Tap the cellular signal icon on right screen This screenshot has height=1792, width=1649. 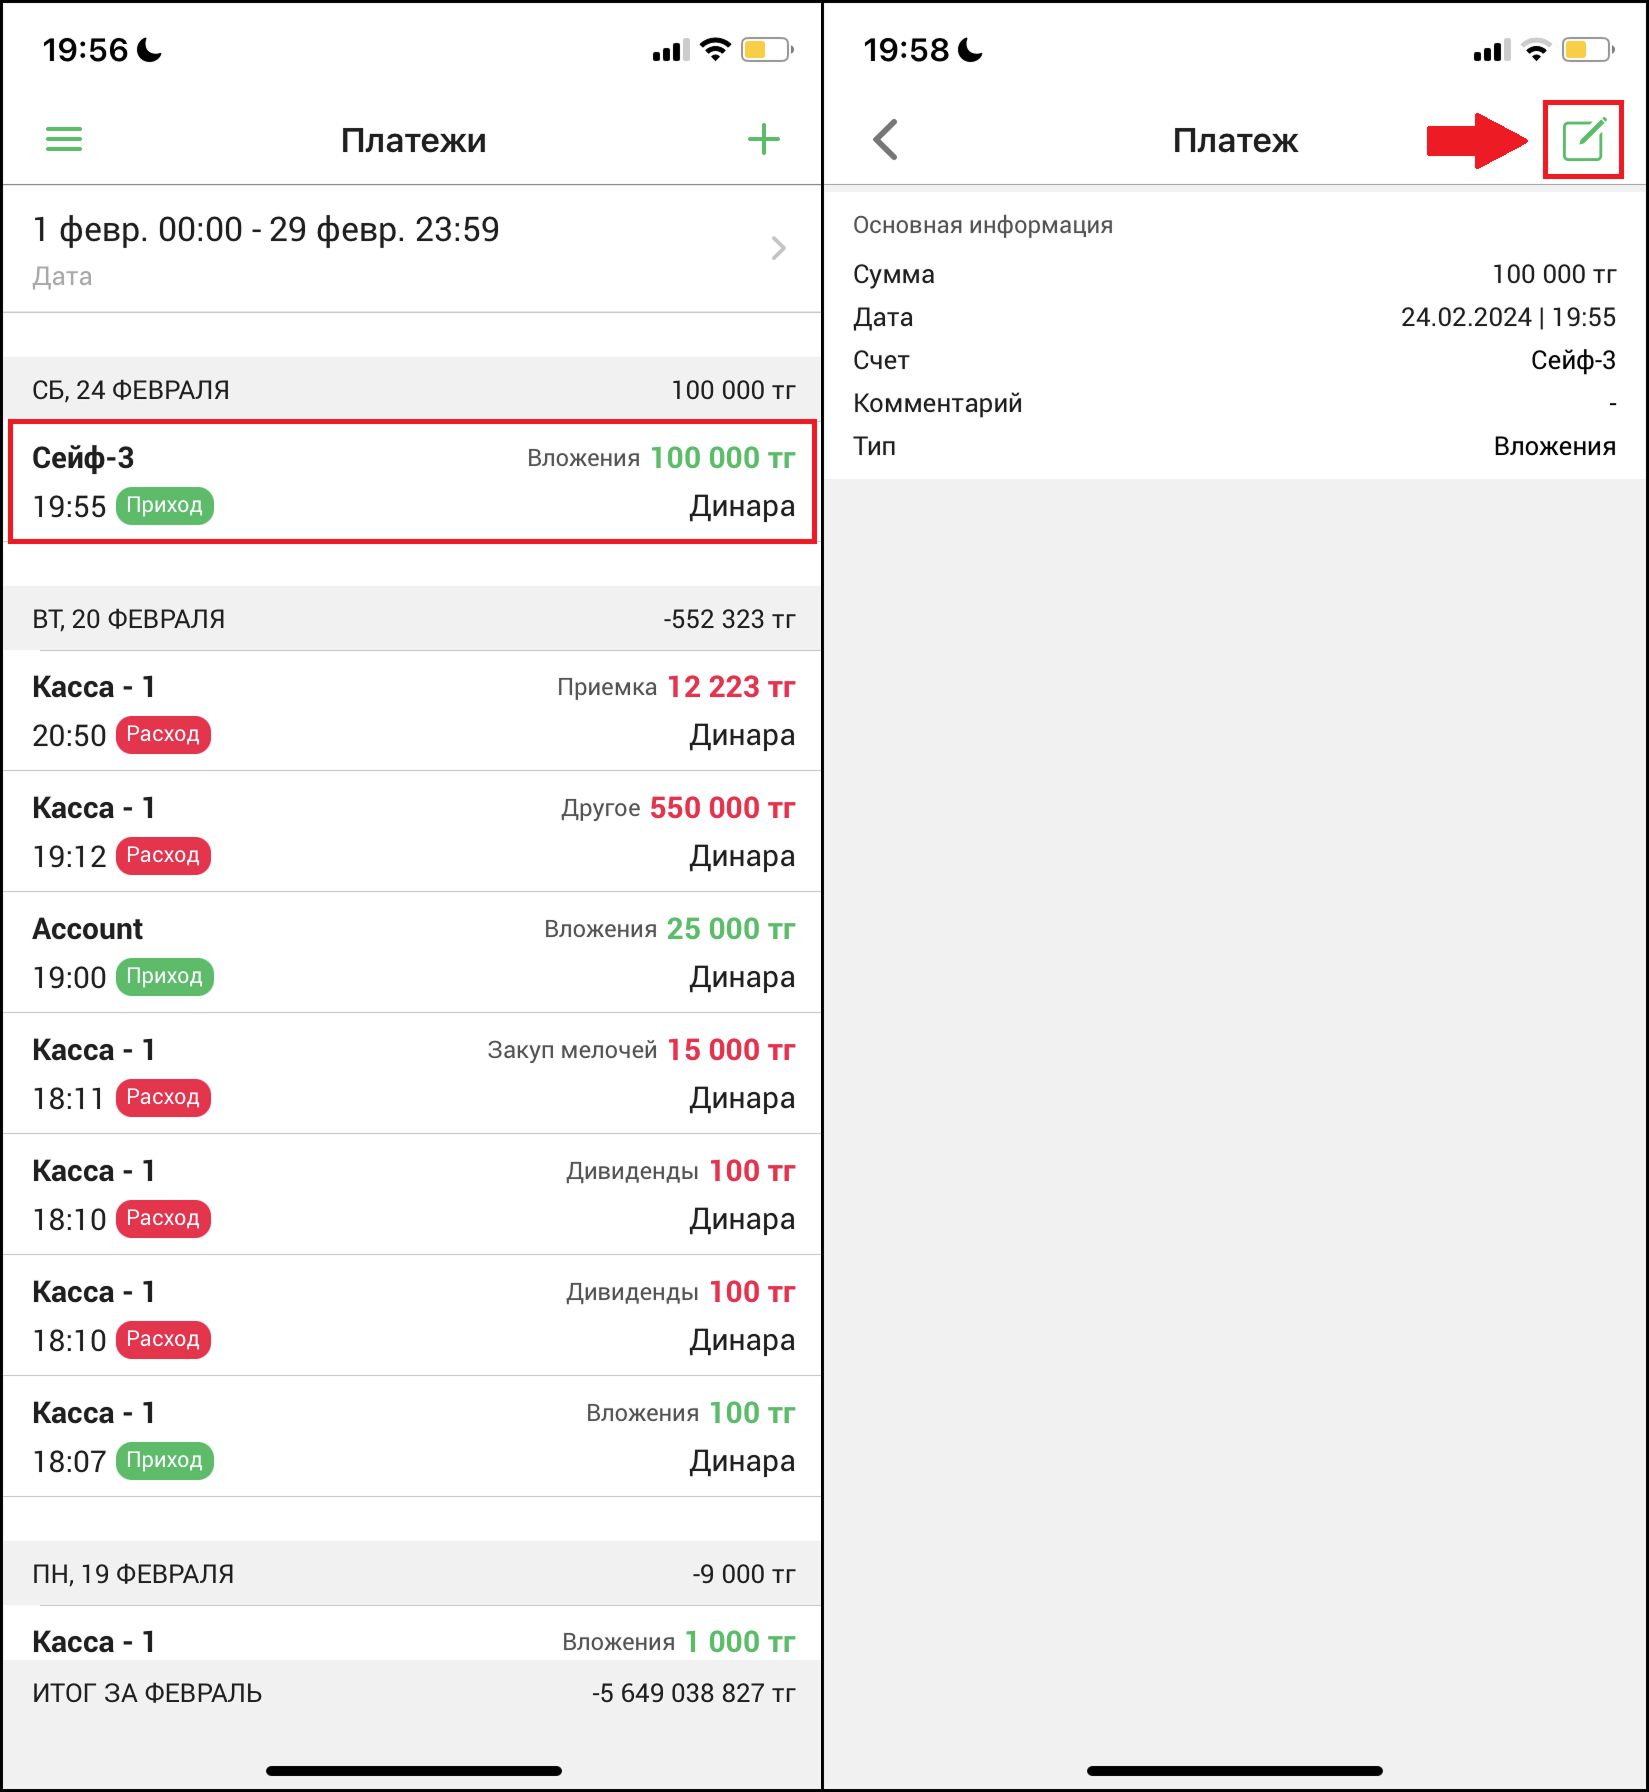(1492, 50)
